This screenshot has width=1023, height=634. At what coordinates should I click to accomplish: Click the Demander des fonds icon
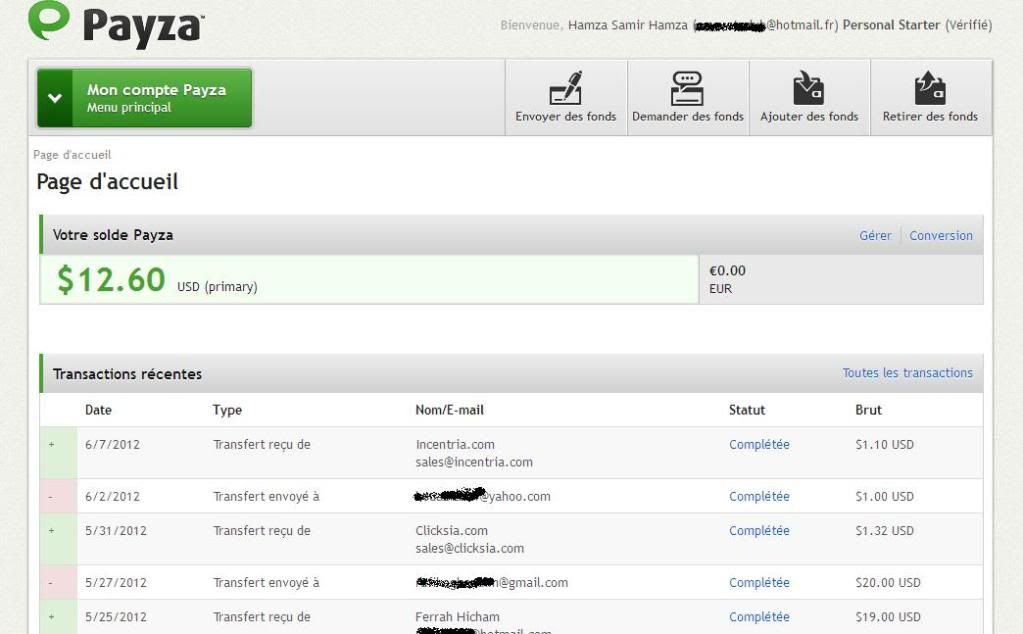687,88
